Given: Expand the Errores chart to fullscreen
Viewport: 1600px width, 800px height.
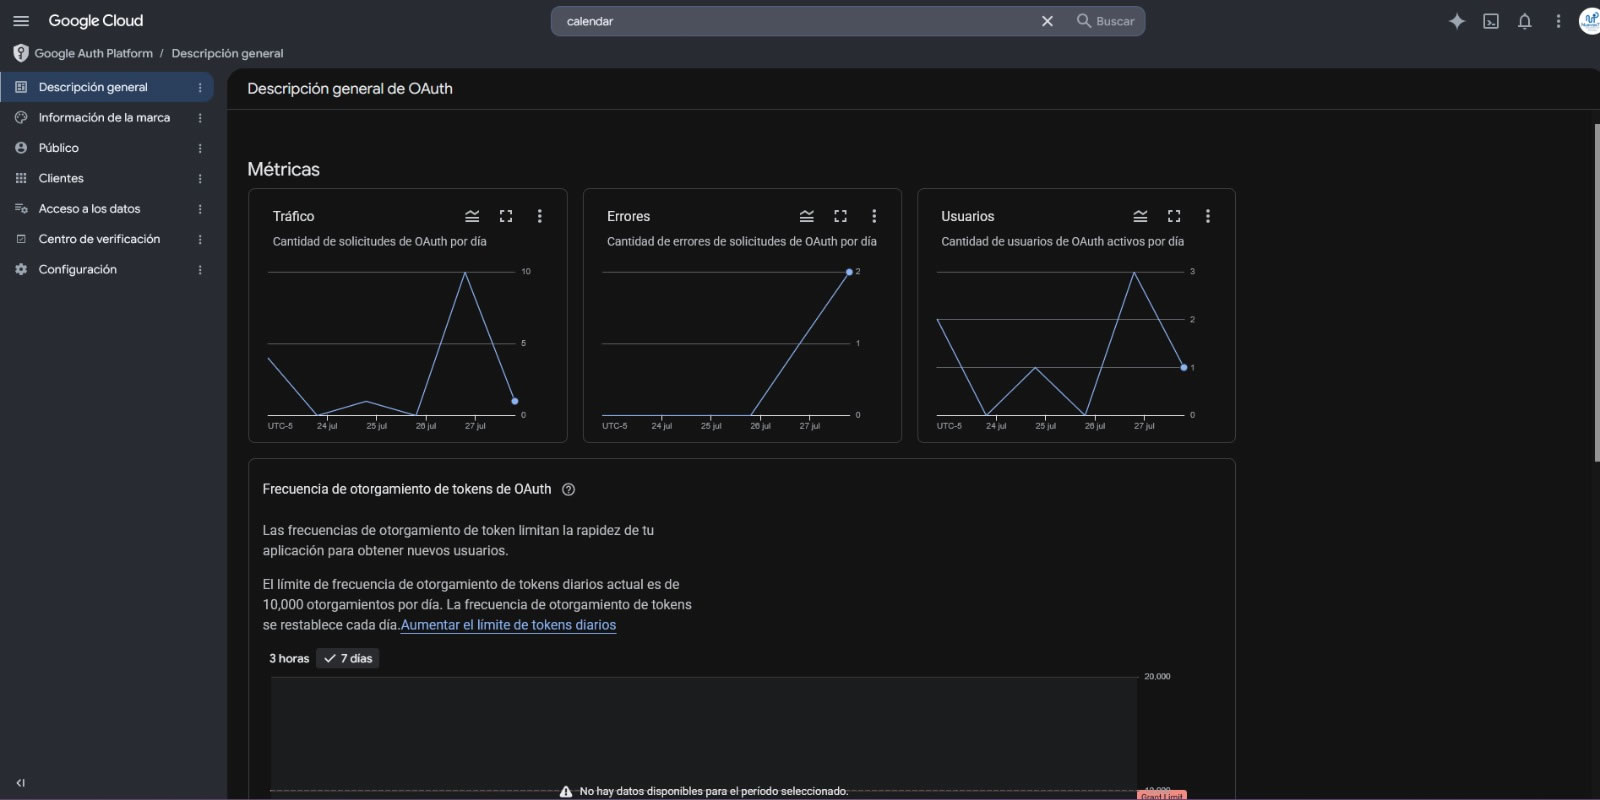Looking at the screenshot, I should (x=840, y=216).
